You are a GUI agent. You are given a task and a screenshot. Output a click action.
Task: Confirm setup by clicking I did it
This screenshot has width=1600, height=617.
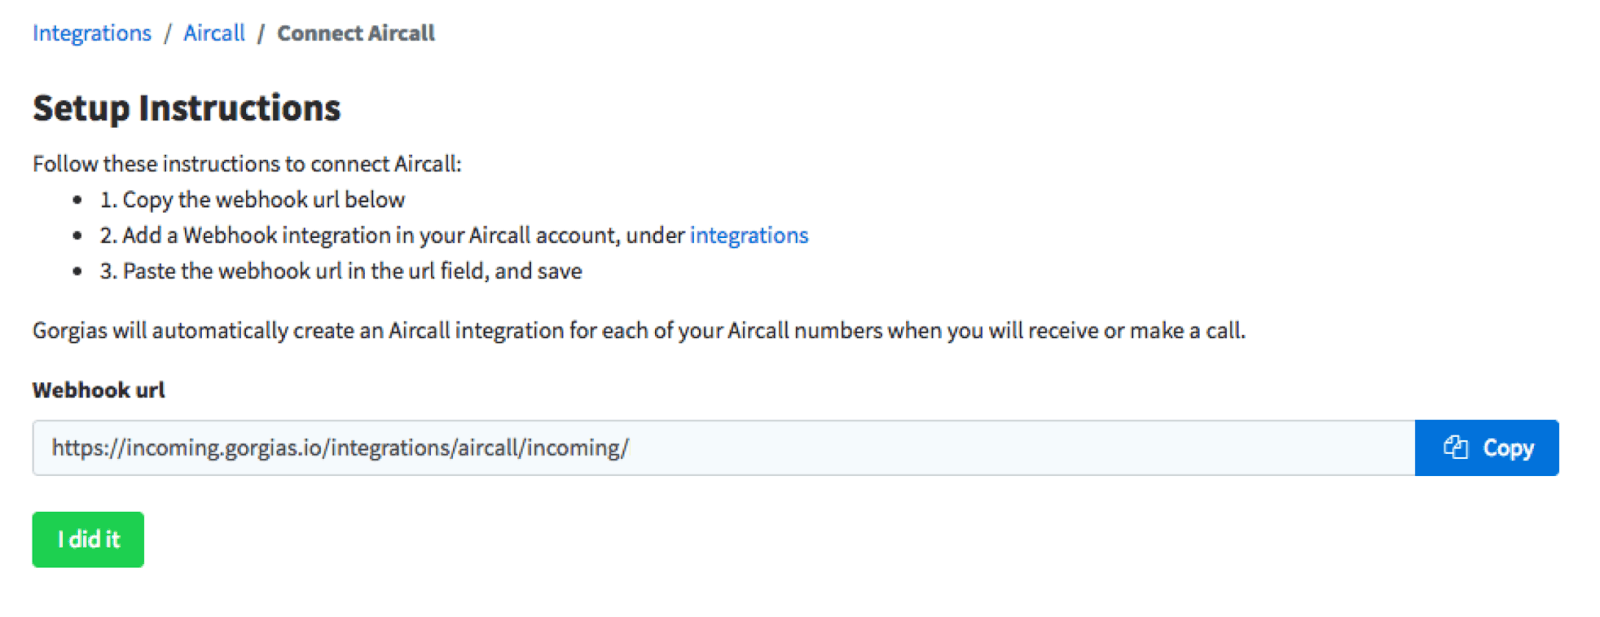click(x=88, y=539)
